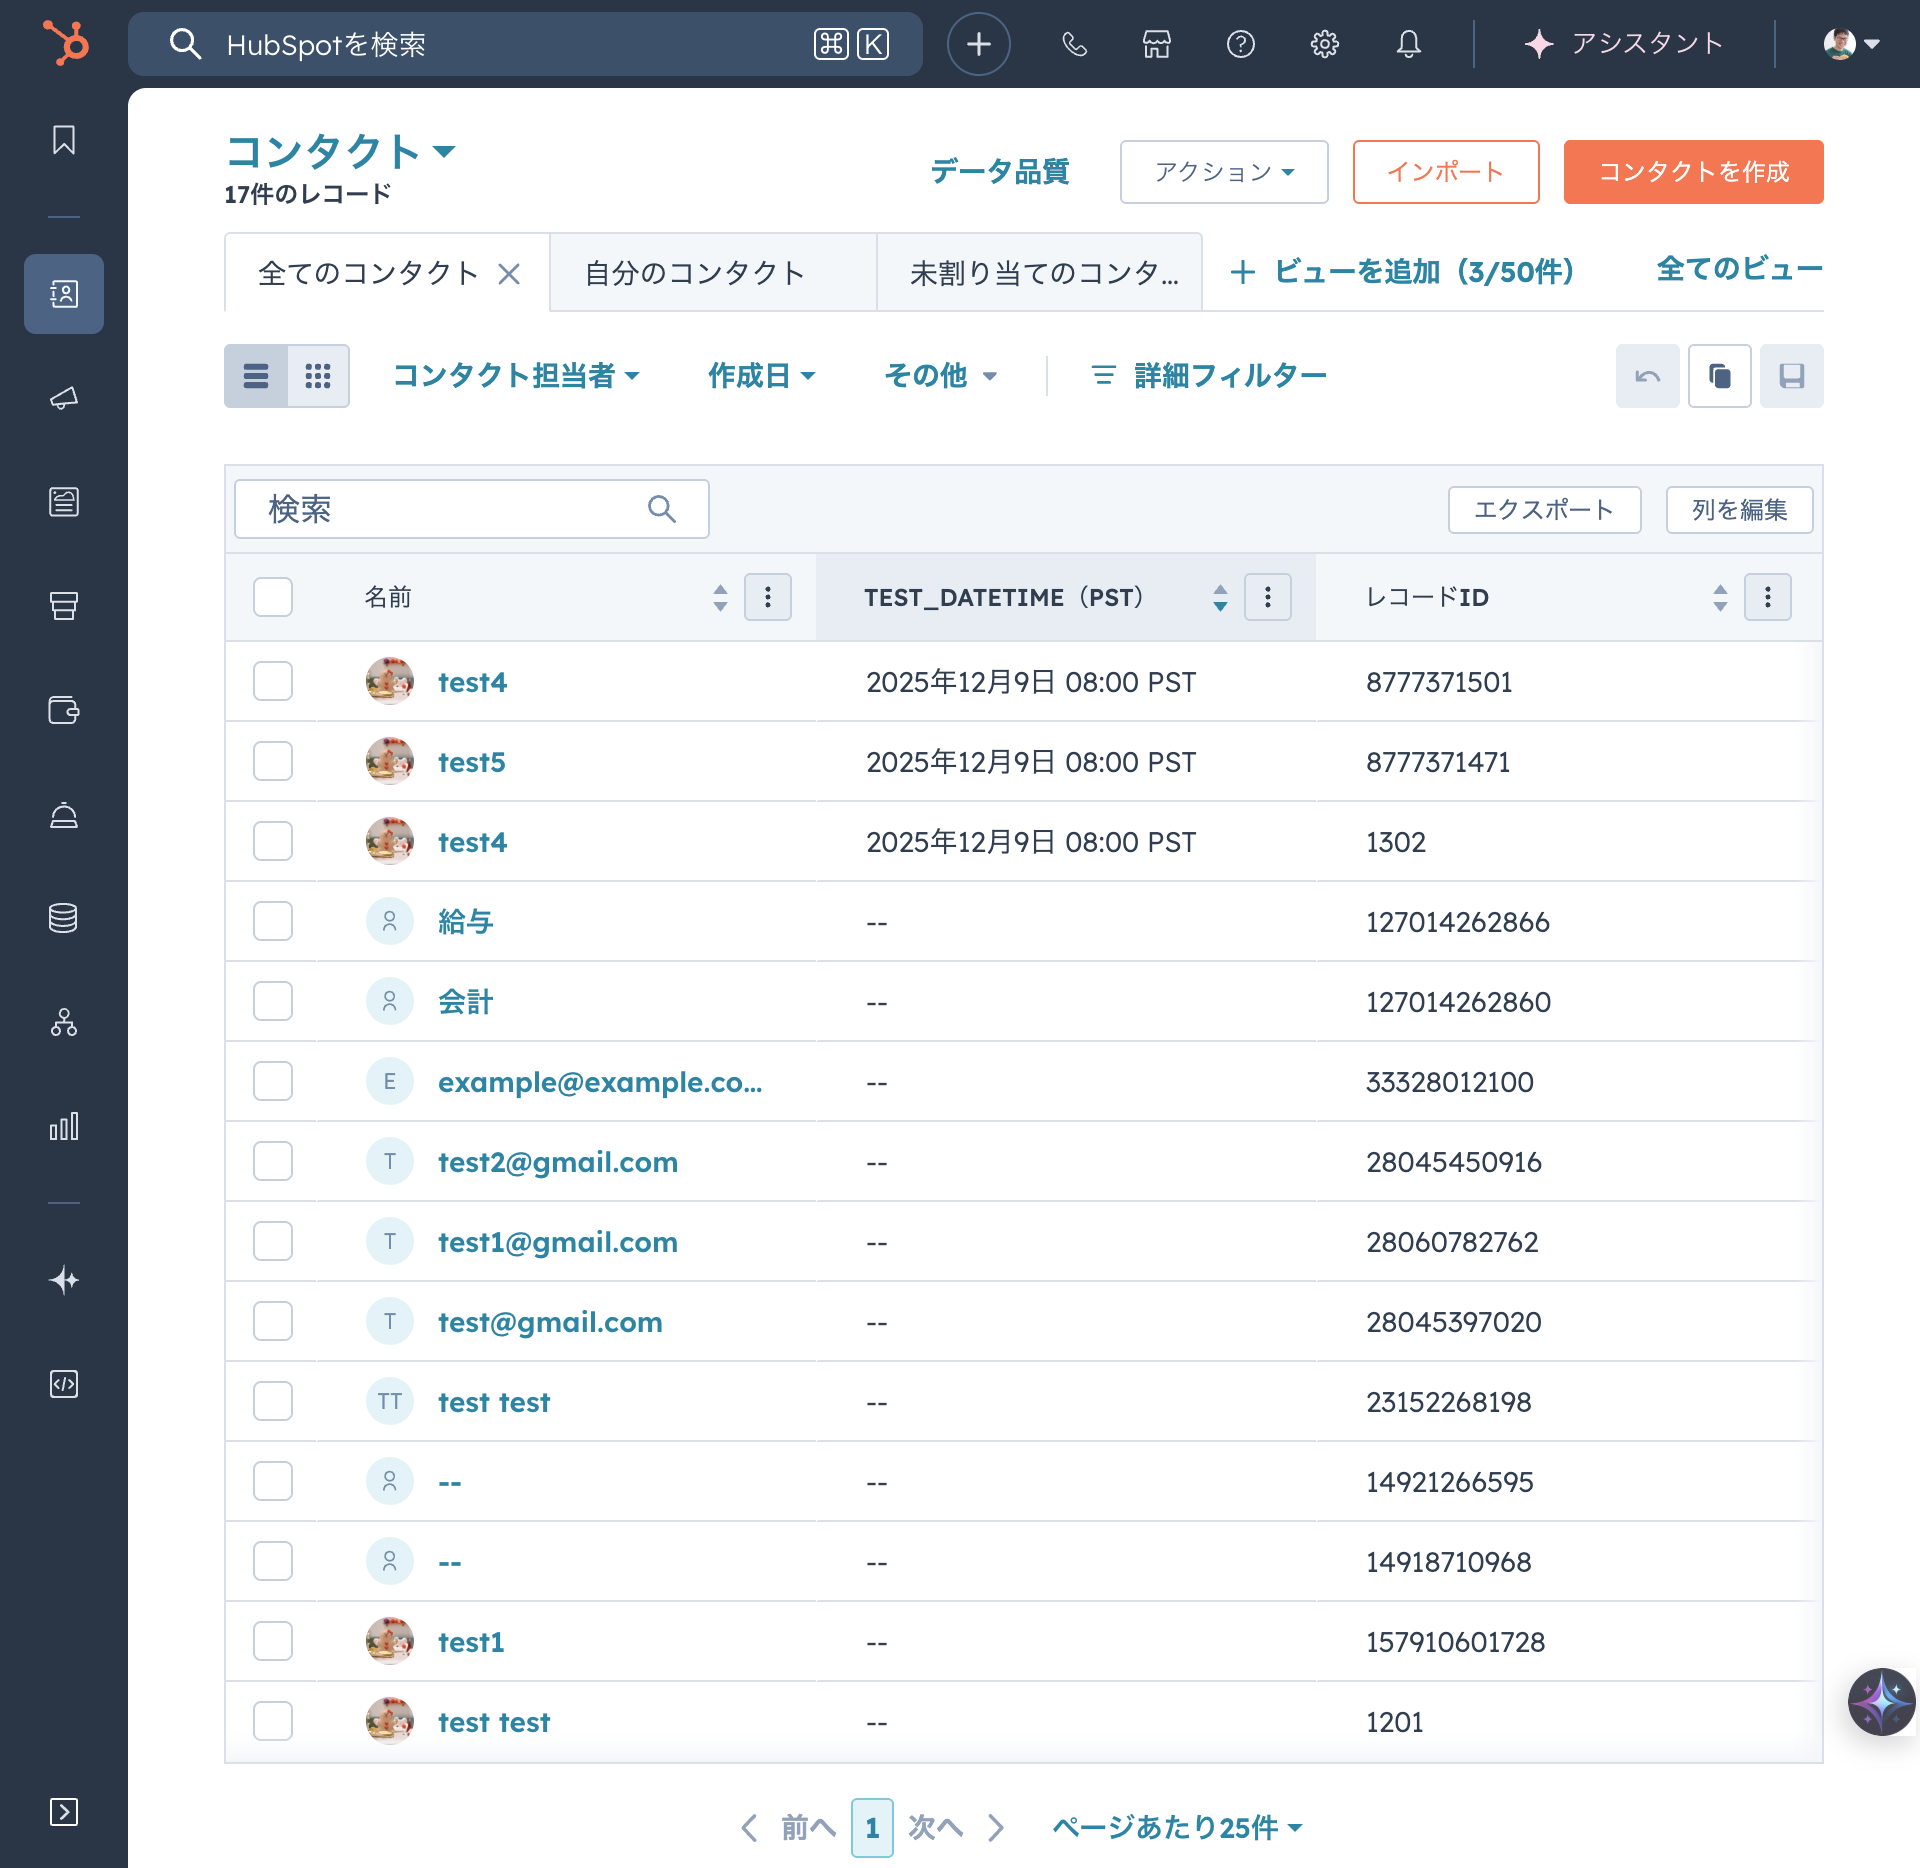Click the phone calling icon
This screenshot has width=1920, height=1868.
pos(1074,44)
